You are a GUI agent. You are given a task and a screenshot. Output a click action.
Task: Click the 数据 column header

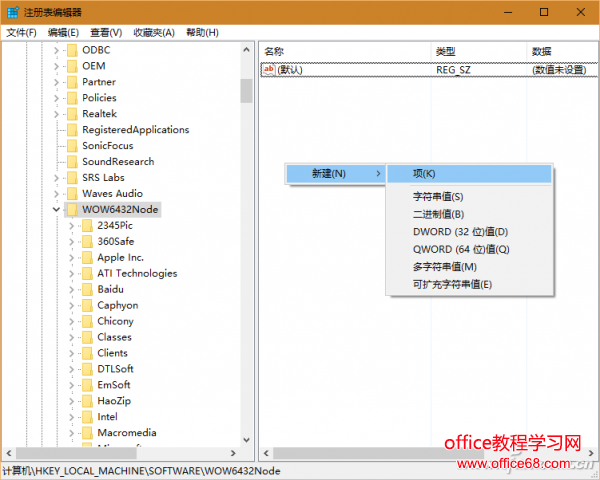tap(563, 51)
